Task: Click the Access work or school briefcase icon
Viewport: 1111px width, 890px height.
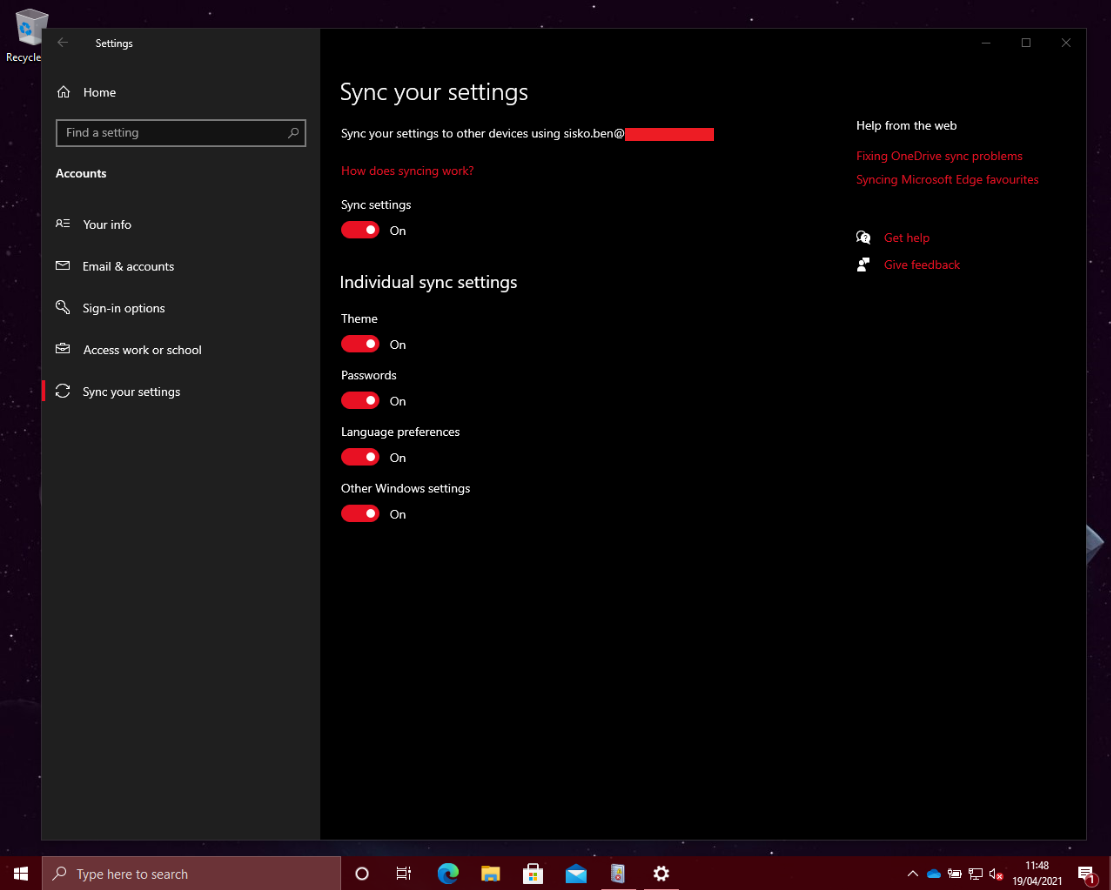Action: [62, 349]
